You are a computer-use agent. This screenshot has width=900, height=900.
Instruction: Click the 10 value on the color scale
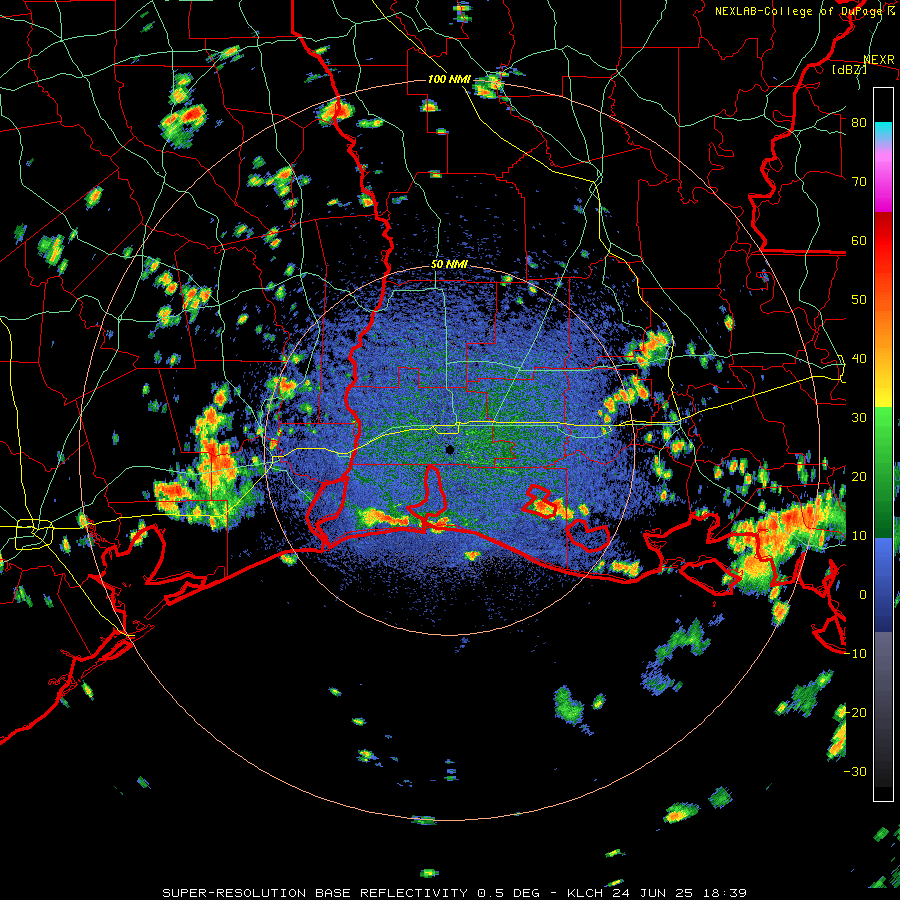859,536
